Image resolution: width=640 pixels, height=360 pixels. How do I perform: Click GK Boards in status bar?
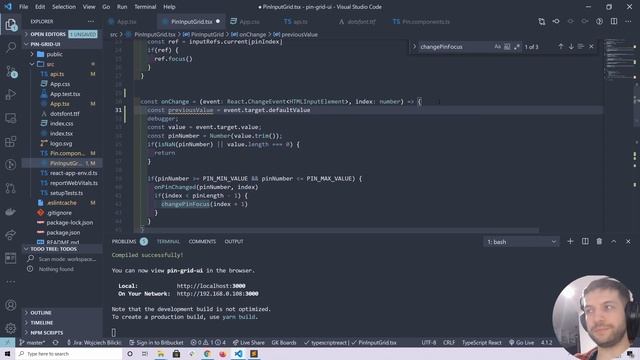284,342
